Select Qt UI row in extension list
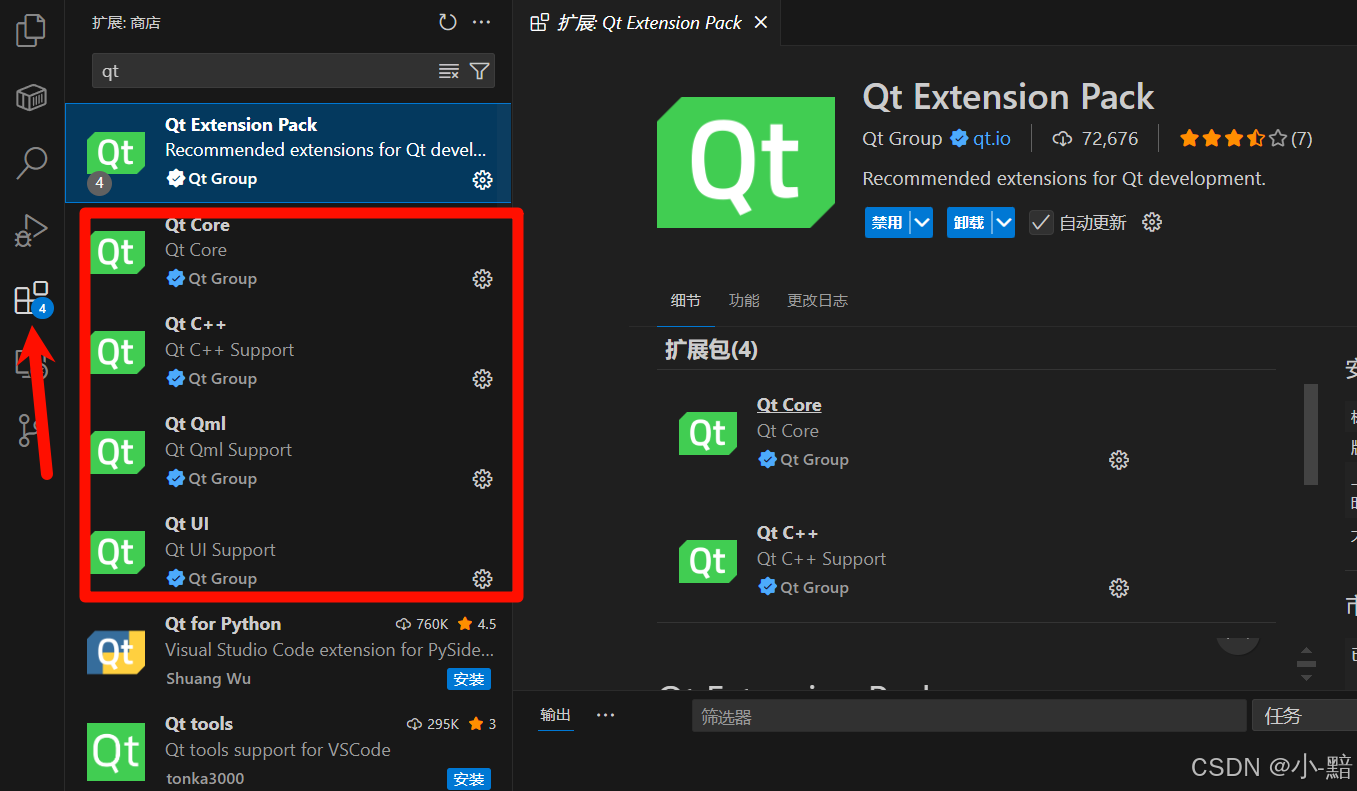 [288, 553]
